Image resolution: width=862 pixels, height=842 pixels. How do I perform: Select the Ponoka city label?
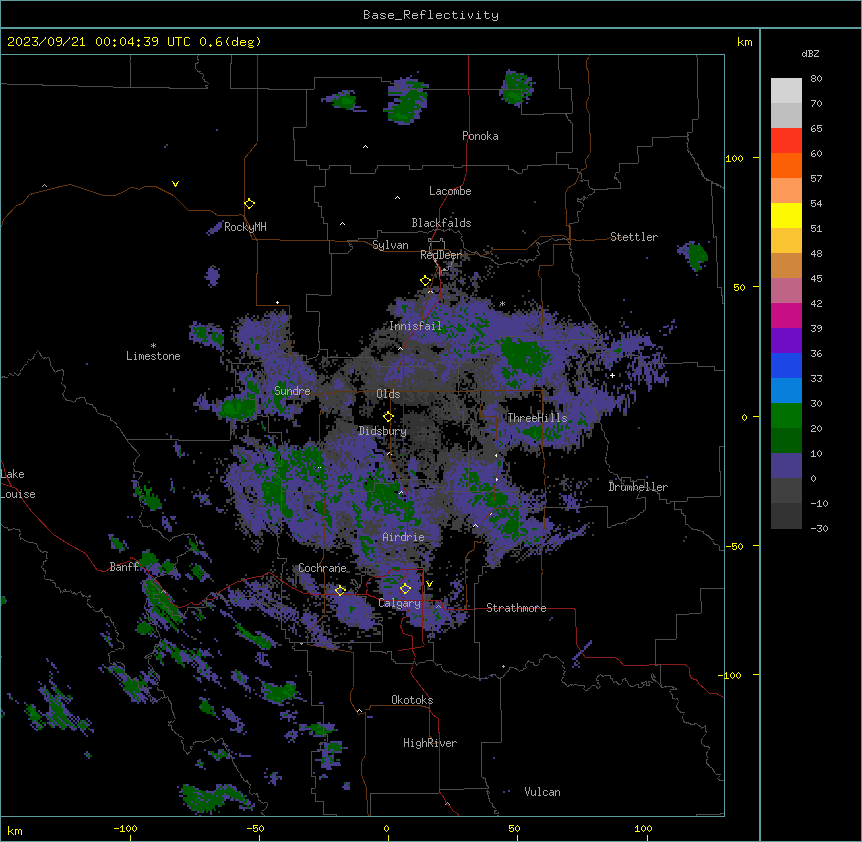point(480,136)
